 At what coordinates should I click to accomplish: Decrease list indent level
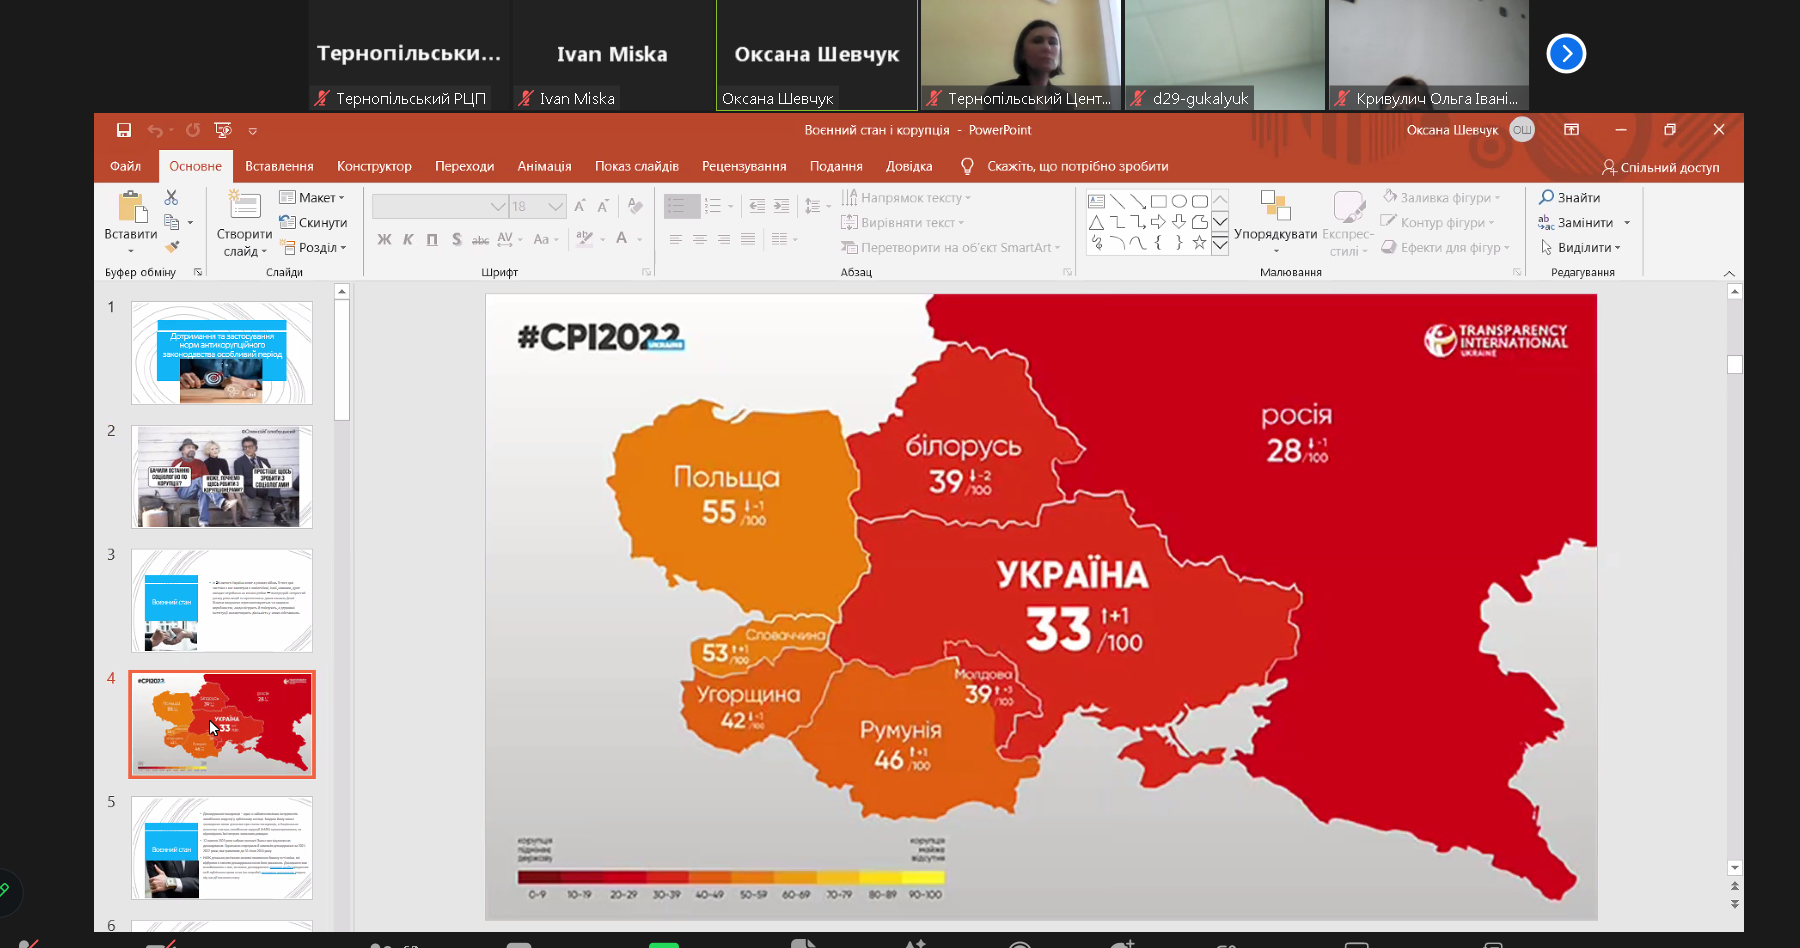pyautogui.click(x=757, y=206)
